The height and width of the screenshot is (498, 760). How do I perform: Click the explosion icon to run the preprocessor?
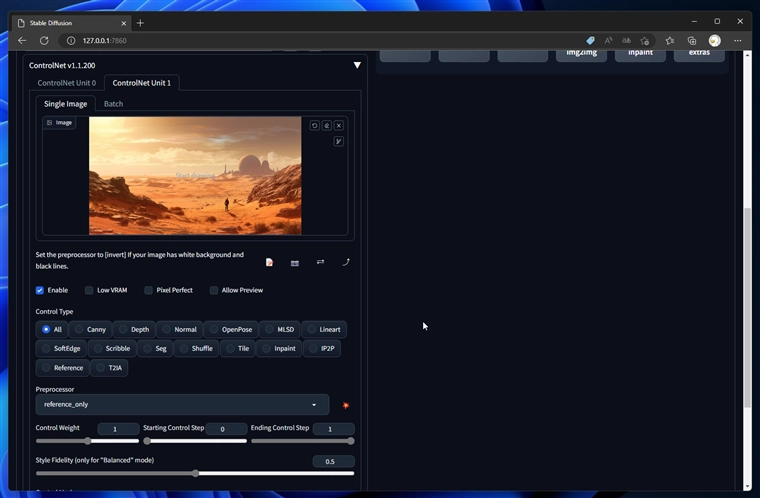click(346, 405)
